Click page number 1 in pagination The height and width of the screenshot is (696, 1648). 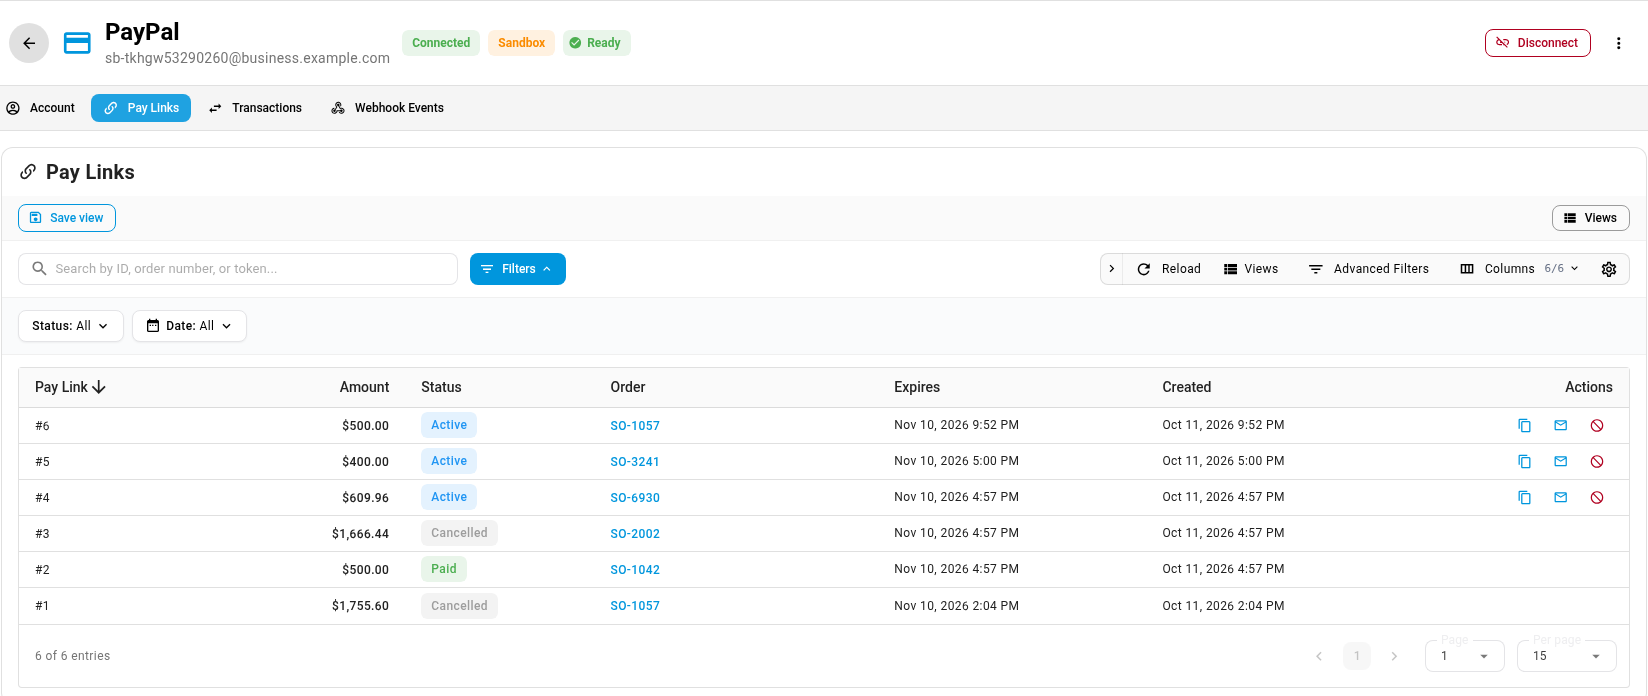coord(1357,656)
